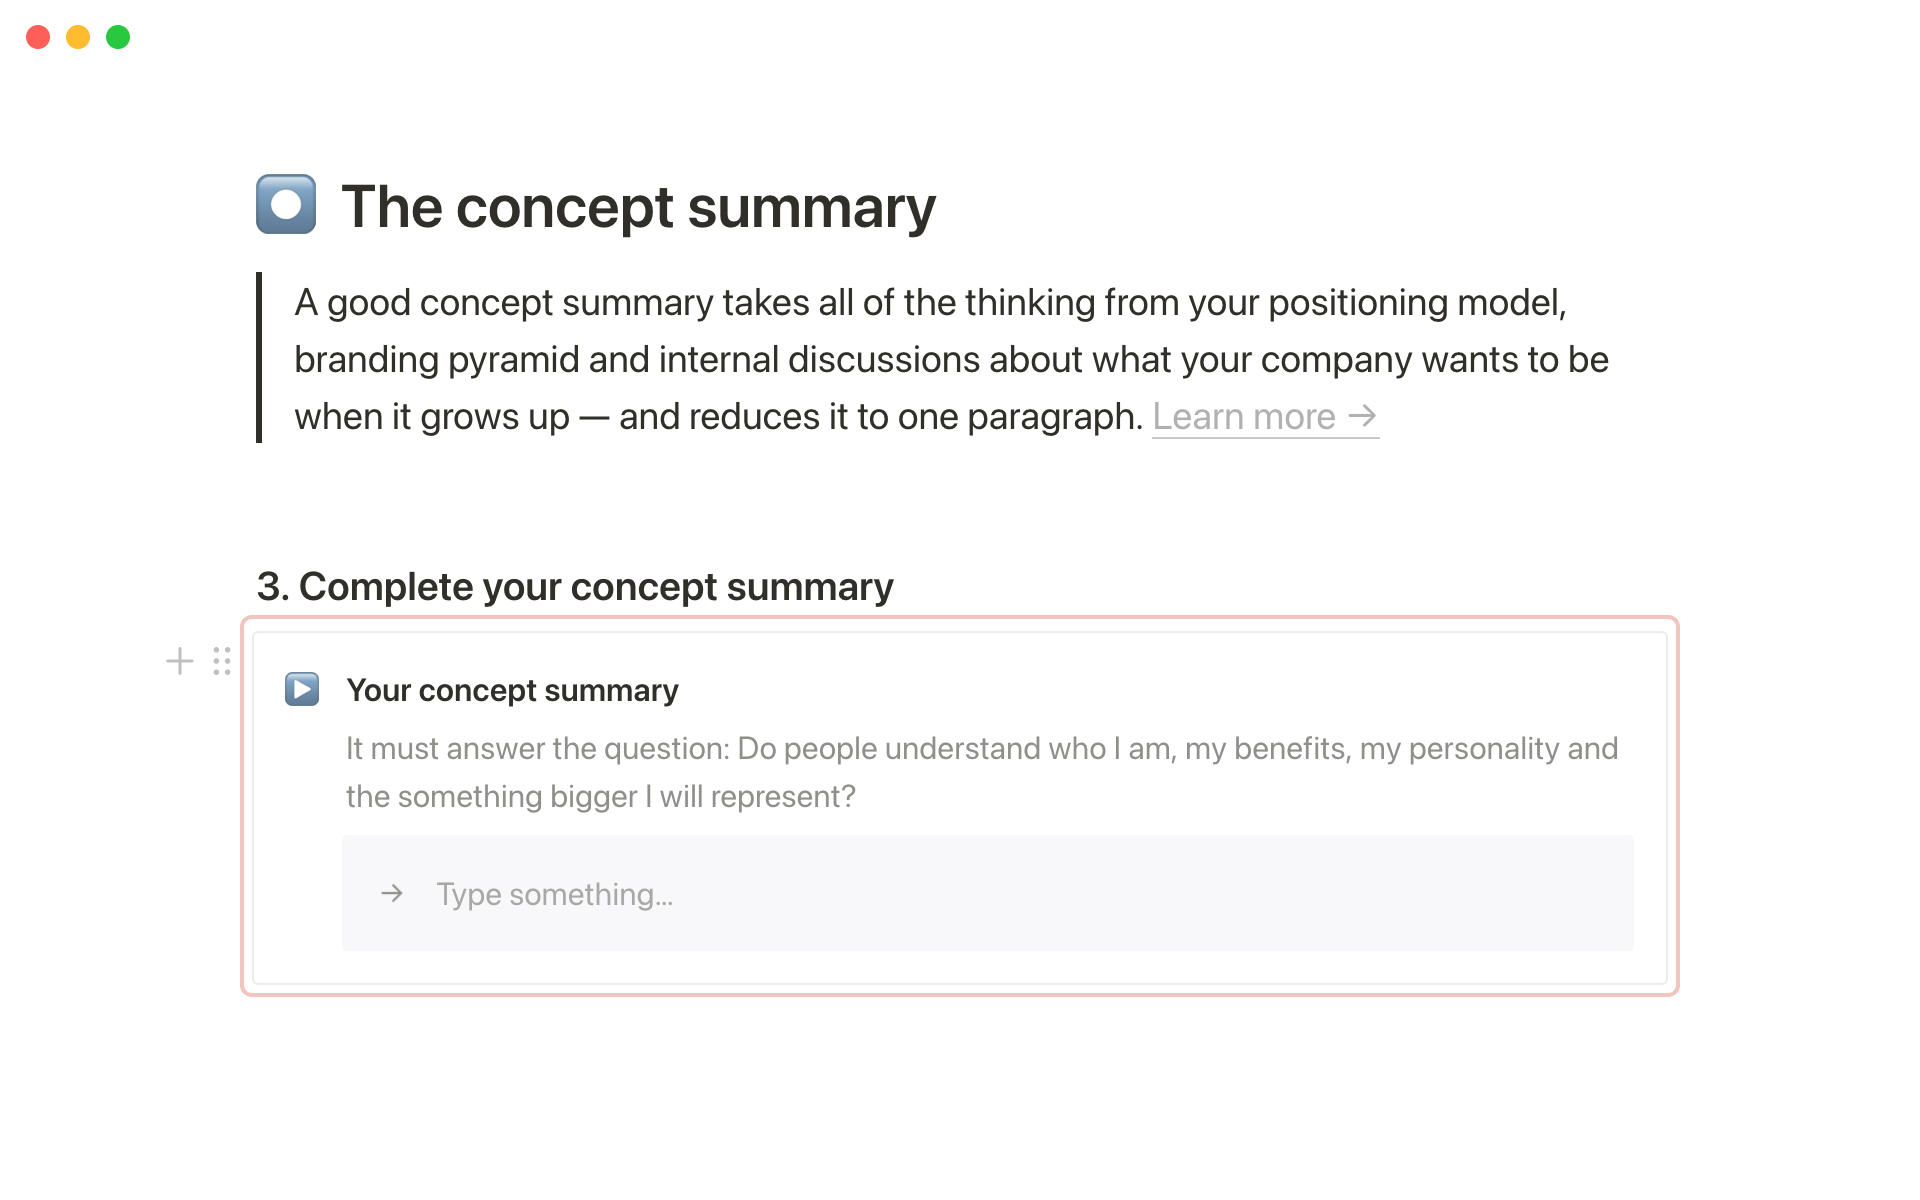This screenshot has width=1920, height=1200.
Task: Minimize the window with the yellow button
Action: tap(78, 37)
